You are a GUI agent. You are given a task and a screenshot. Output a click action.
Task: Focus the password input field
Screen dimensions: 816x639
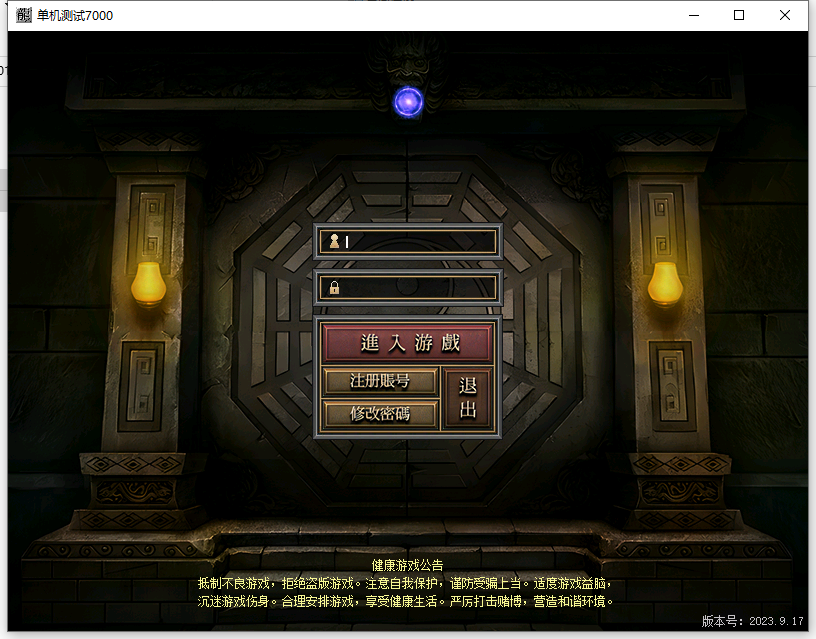407,287
